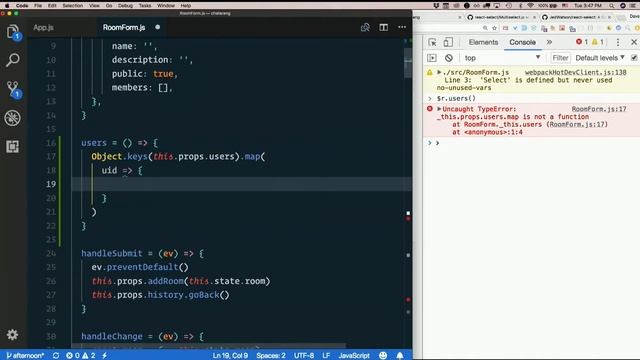
Task: Open the Search view in activity bar
Action: pos(13,60)
